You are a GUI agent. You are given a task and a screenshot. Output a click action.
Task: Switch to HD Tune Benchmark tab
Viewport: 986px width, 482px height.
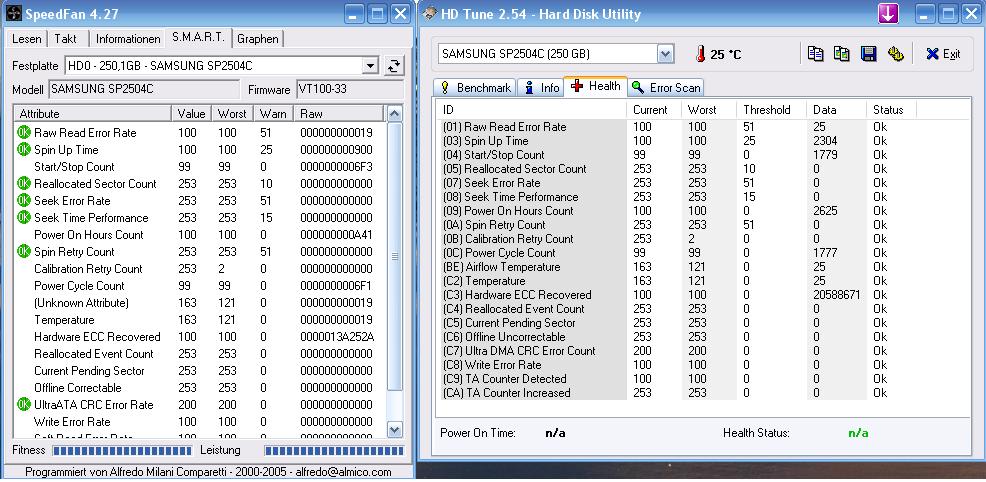tap(475, 88)
